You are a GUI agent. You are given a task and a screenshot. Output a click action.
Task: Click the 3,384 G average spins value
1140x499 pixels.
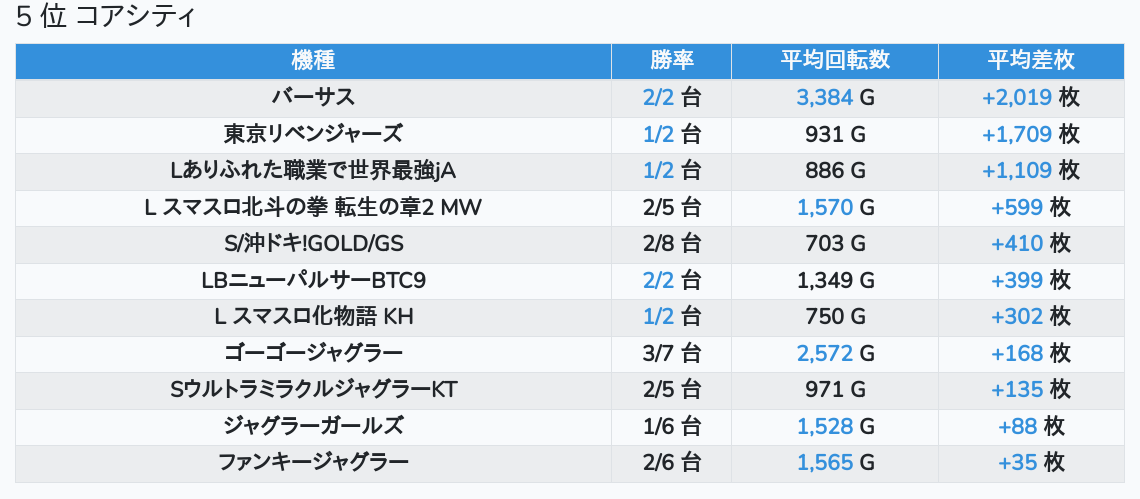tap(834, 97)
